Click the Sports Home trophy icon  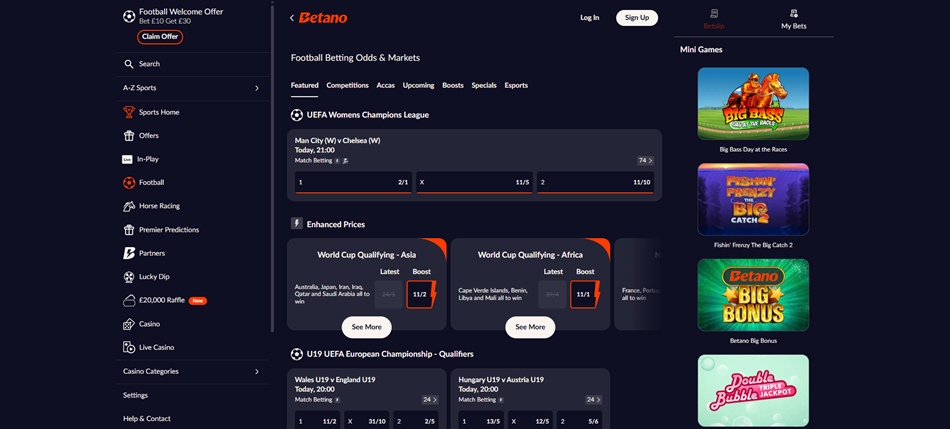129,112
